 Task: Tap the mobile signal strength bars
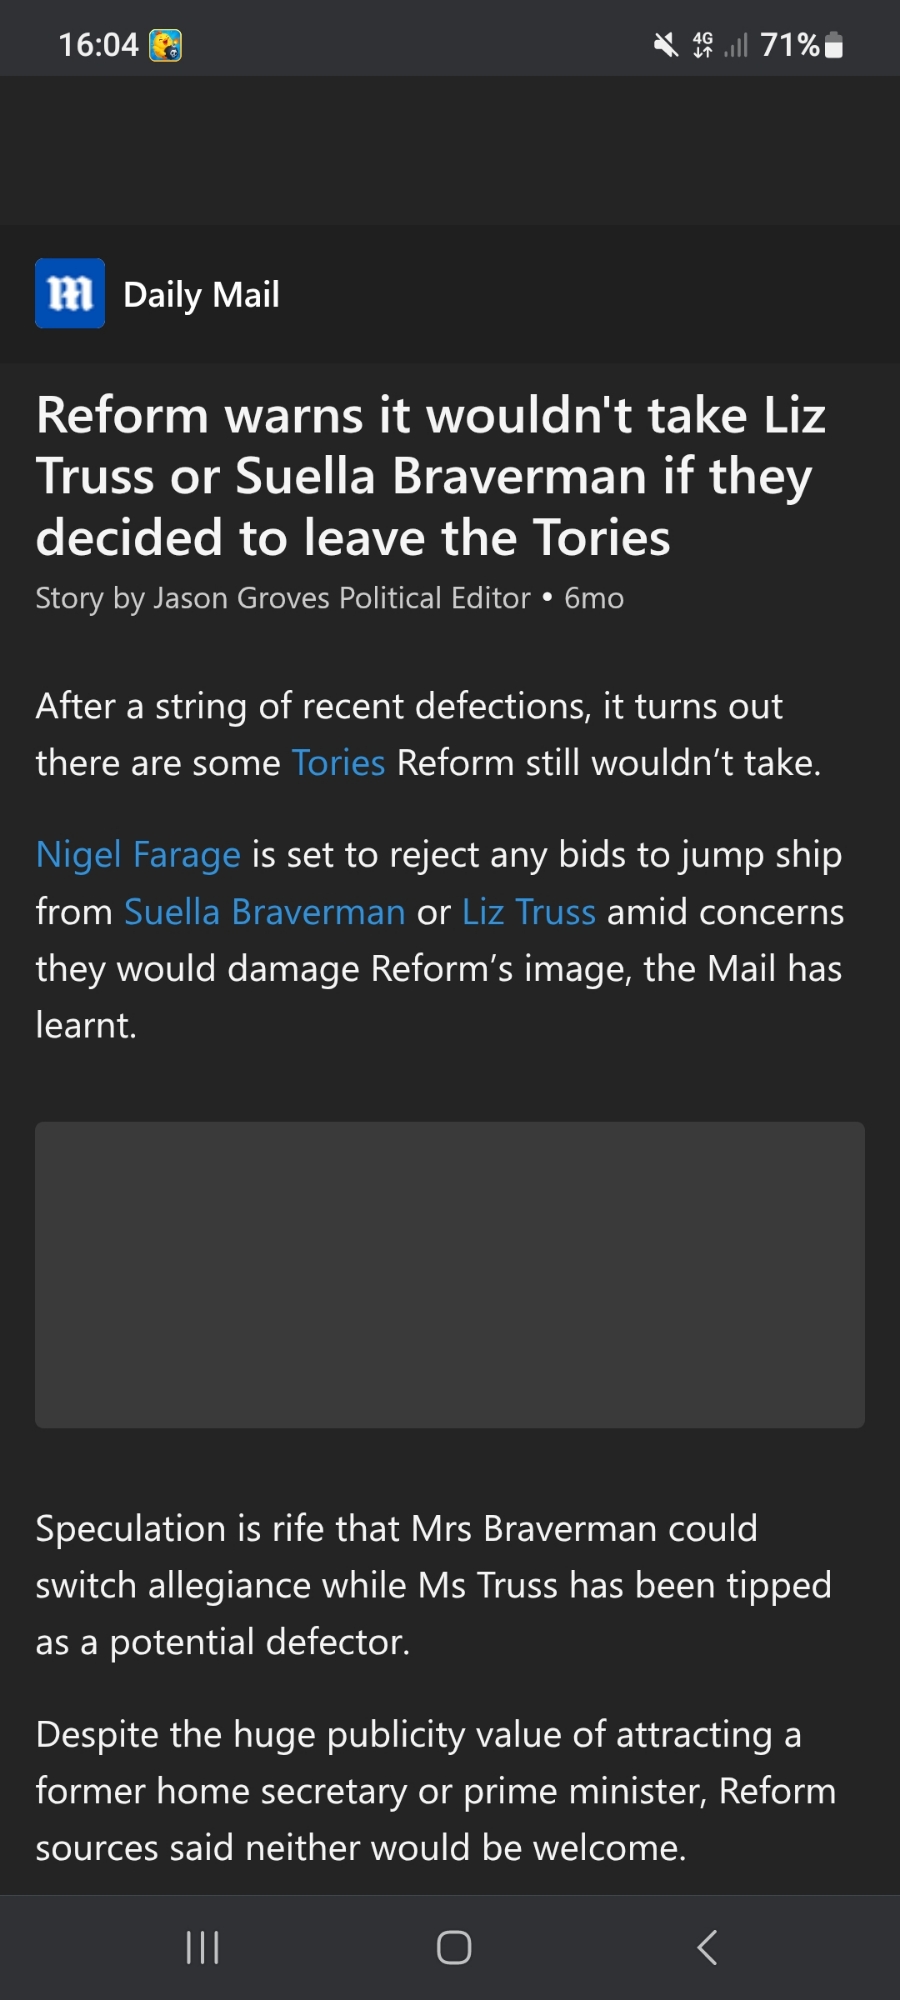(736, 45)
